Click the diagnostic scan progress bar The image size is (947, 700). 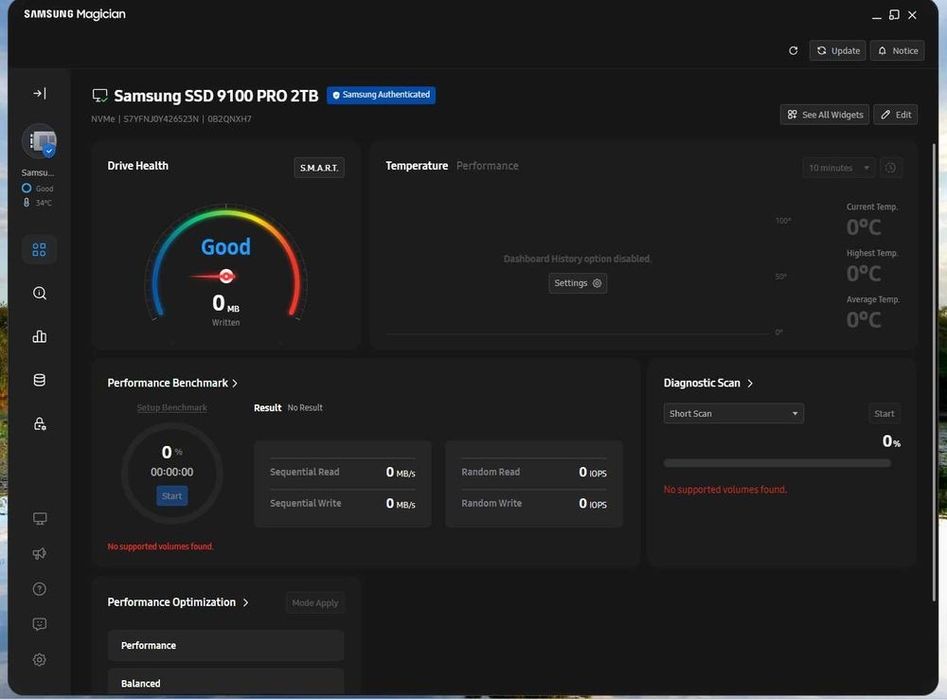(777, 463)
